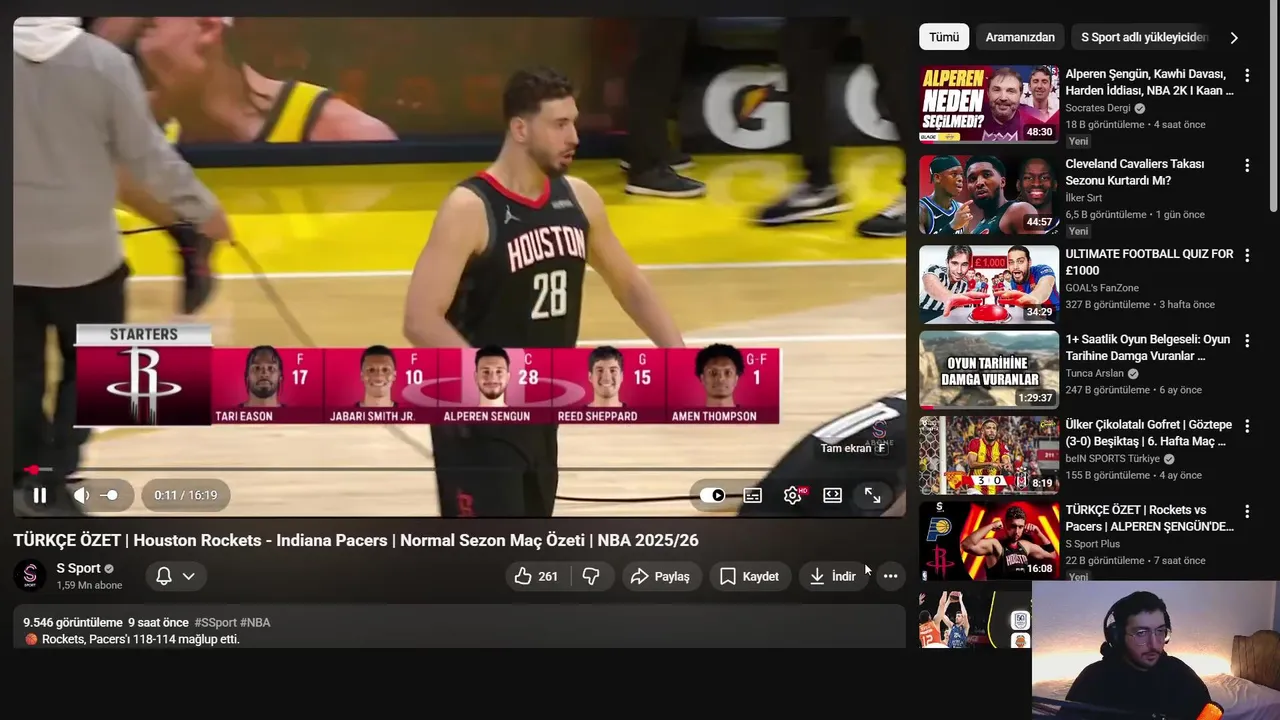Open video settings gear icon
The height and width of the screenshot is (720, 1280).
pos(793,495)
